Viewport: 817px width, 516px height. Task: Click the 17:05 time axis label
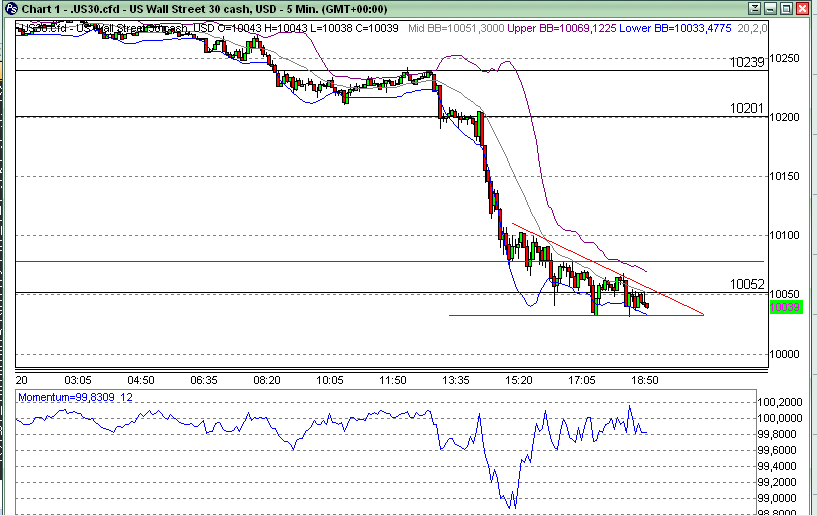581,380
